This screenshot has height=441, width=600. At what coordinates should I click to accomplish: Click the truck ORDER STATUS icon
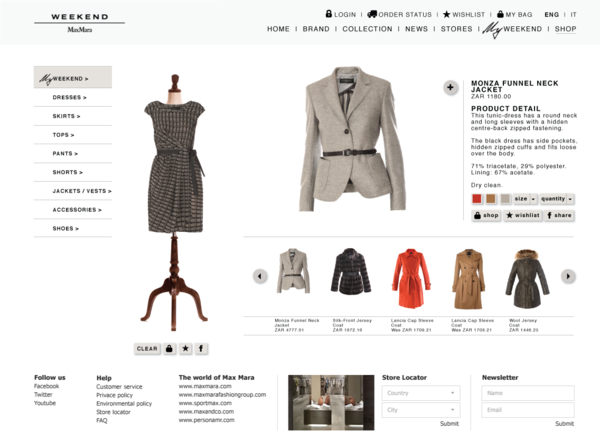(x=372, y=14)
